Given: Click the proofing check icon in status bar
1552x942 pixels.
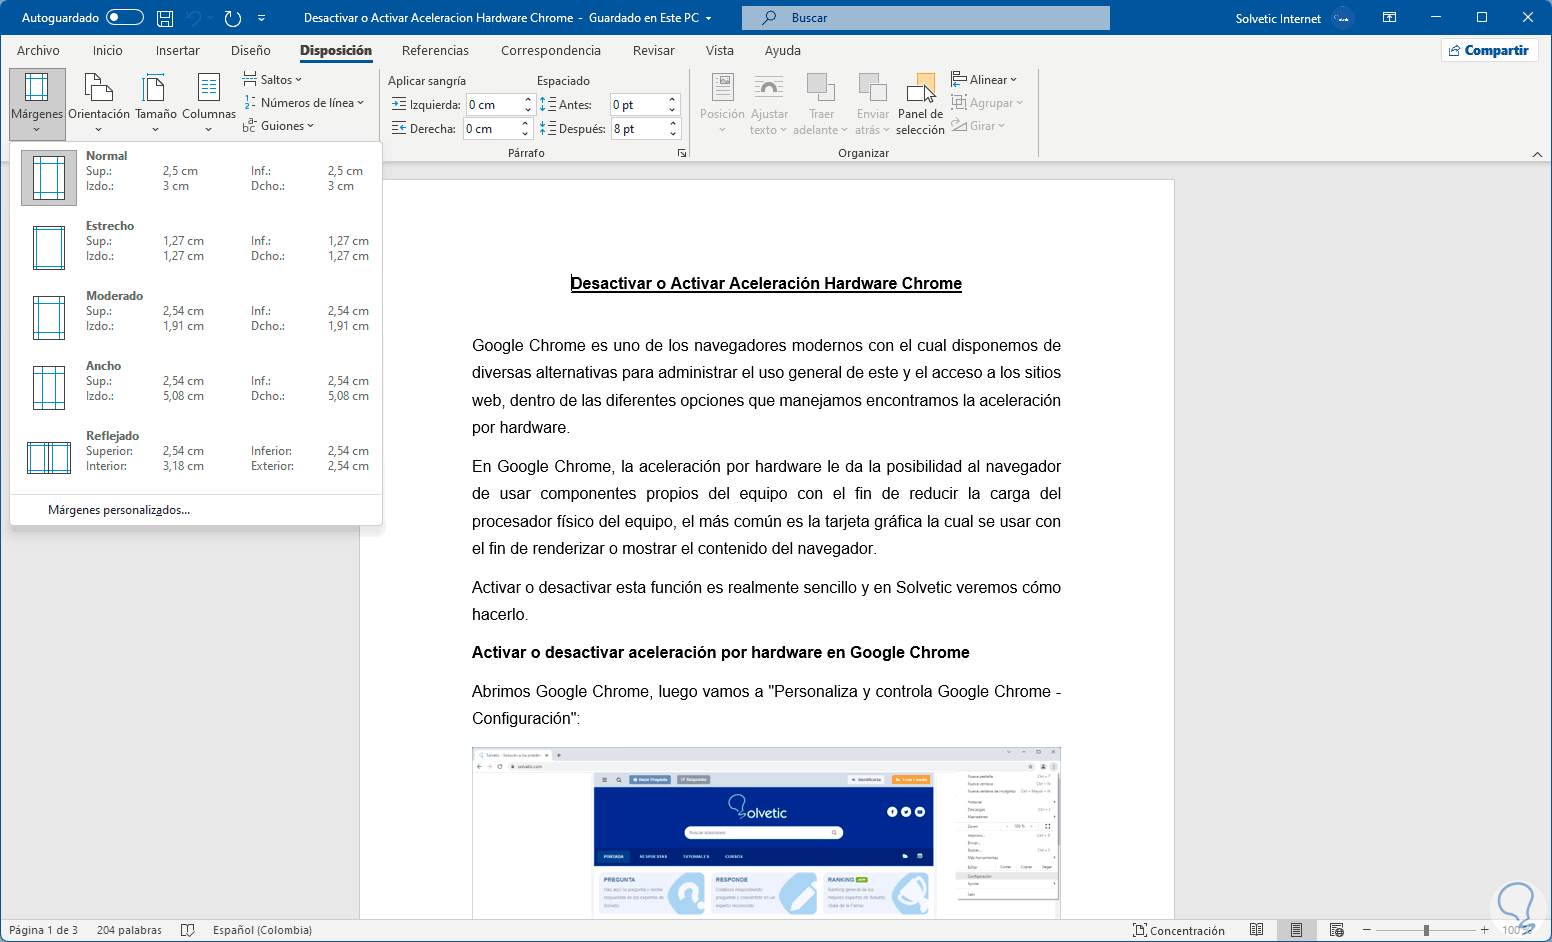Looking at the screenshot, I should point(187,930).
